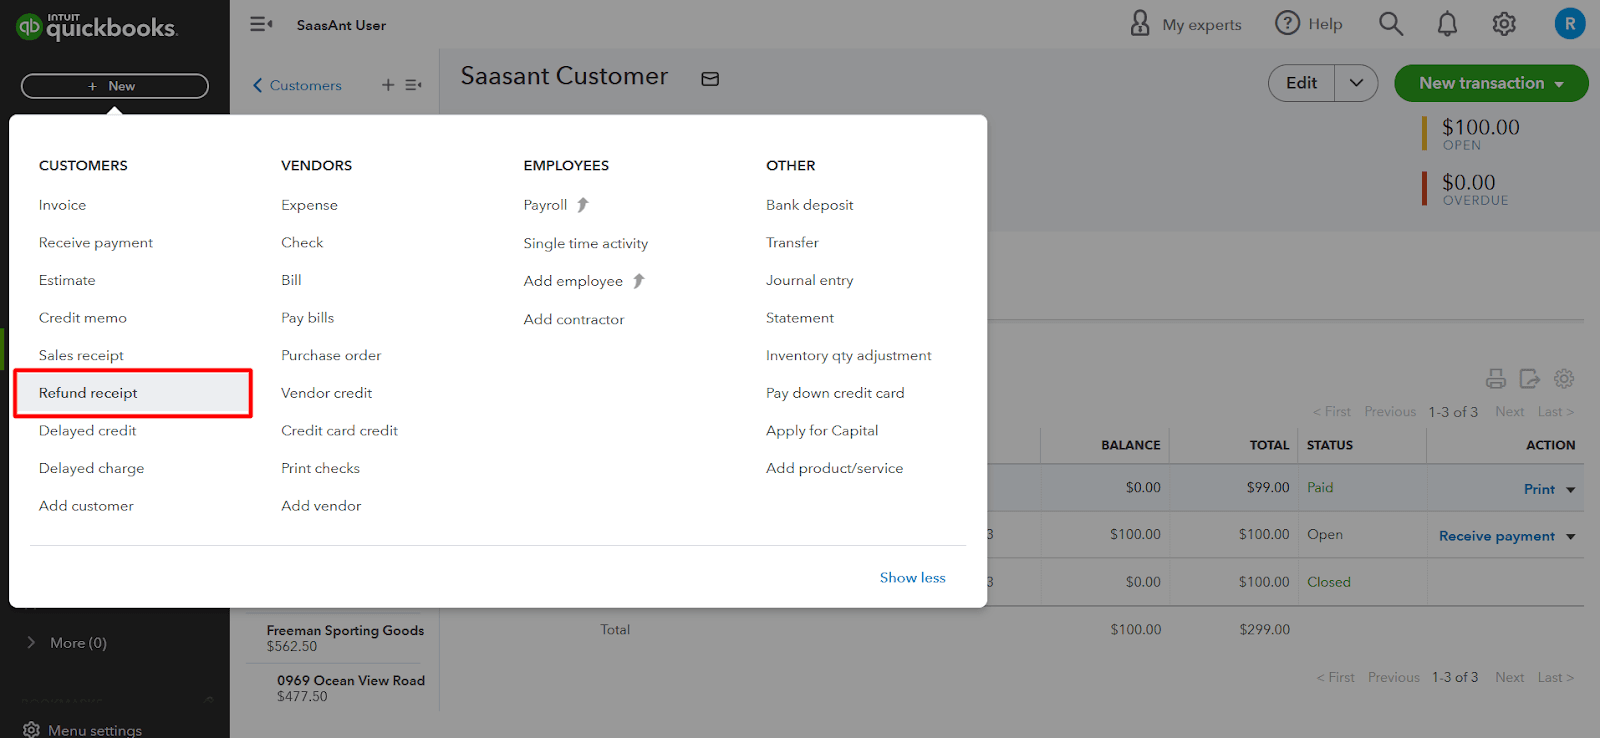1600x738 pixels.
Task: Select Add vendor
Action: (x=321, y=506)
